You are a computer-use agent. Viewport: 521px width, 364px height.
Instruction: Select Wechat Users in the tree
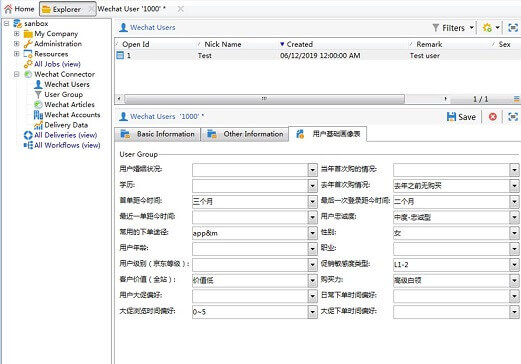[67, 84]
